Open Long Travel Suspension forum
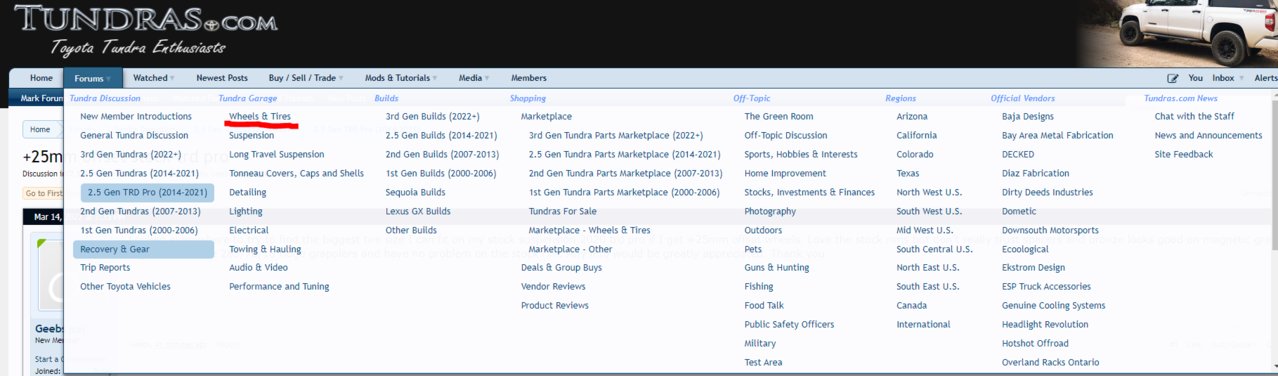This screenshot has width=1278, height=376. coord(276,154)
